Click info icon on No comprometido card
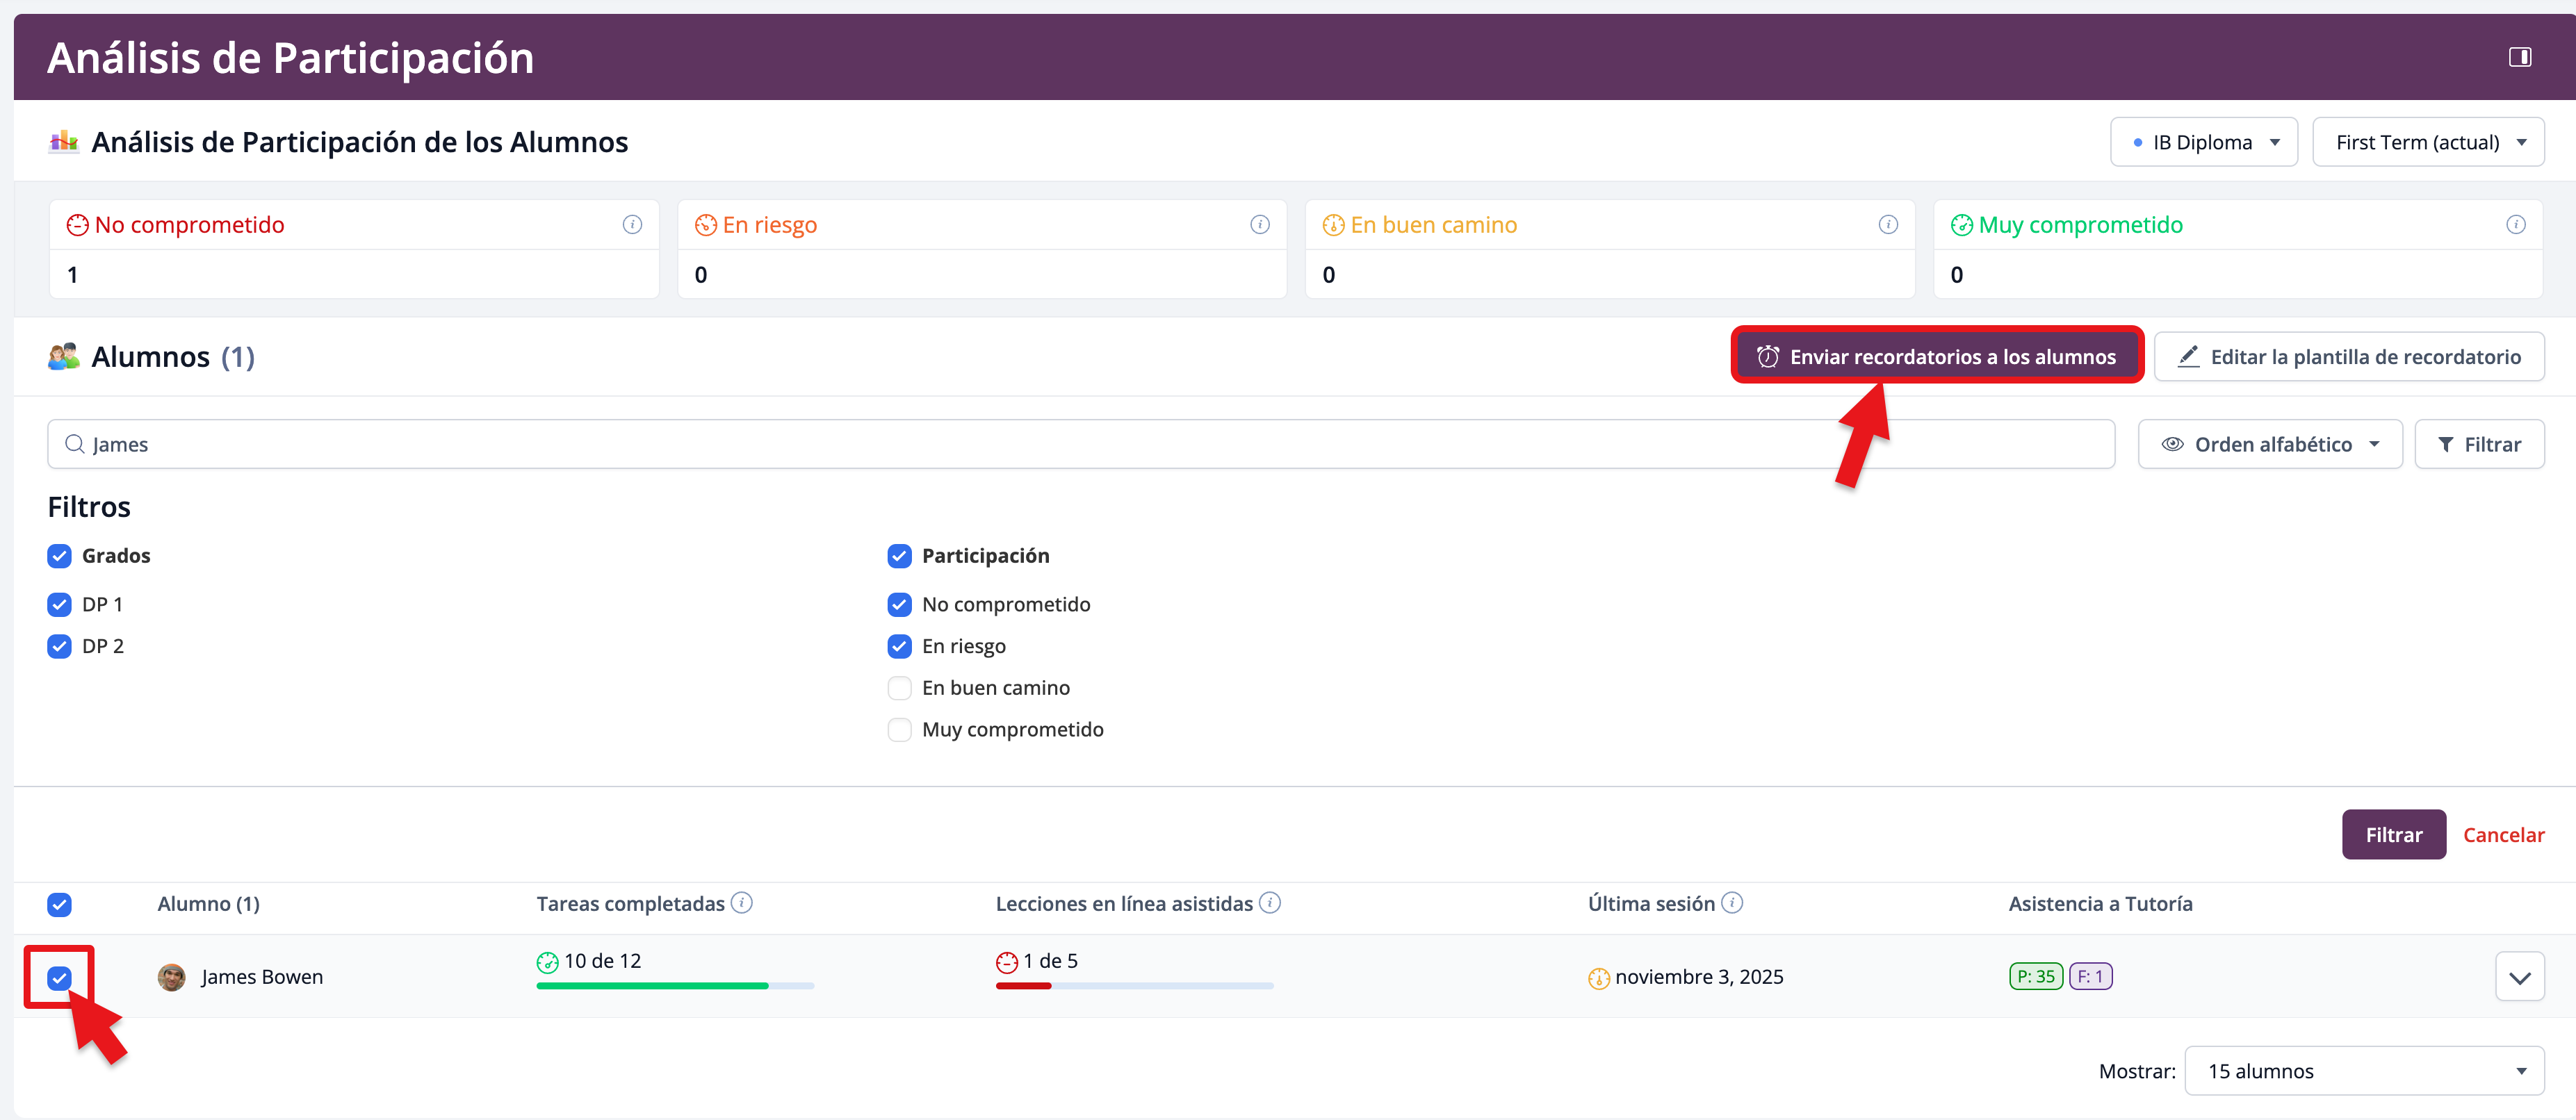 click(632, 224)
